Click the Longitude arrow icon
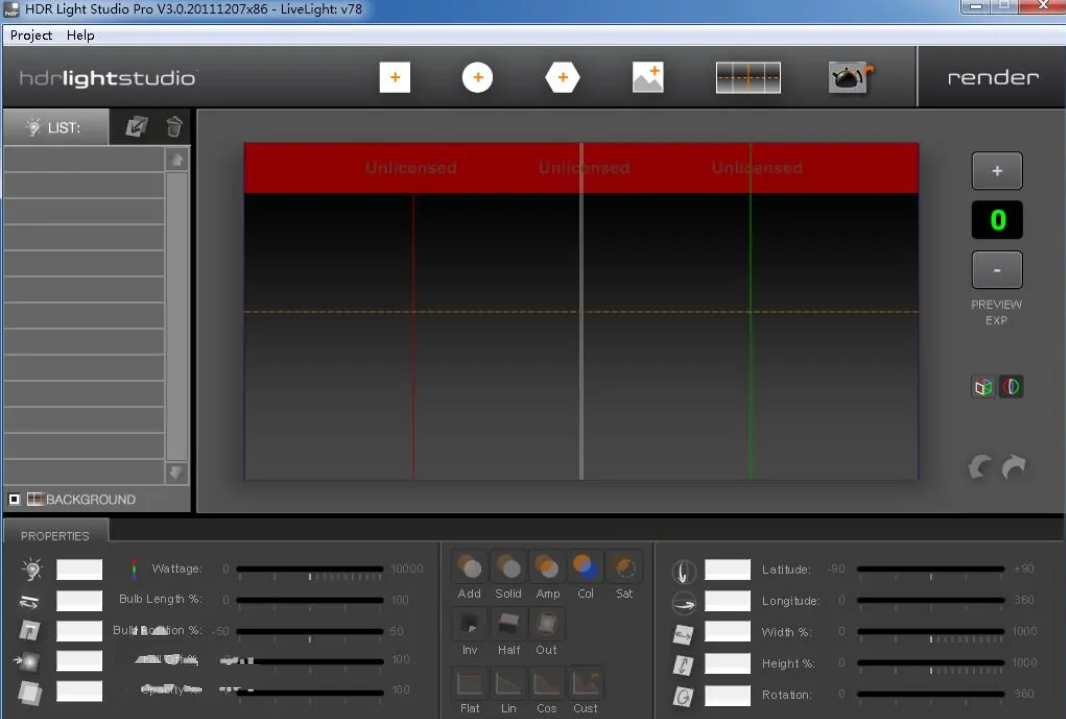This screenshot has width=1066, height=719. click(684, 603)
